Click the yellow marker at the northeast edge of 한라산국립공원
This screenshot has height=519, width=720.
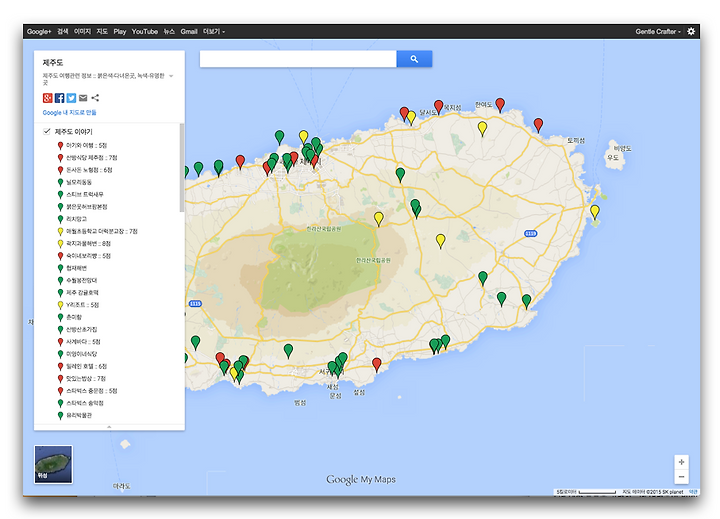pos(378,218)
